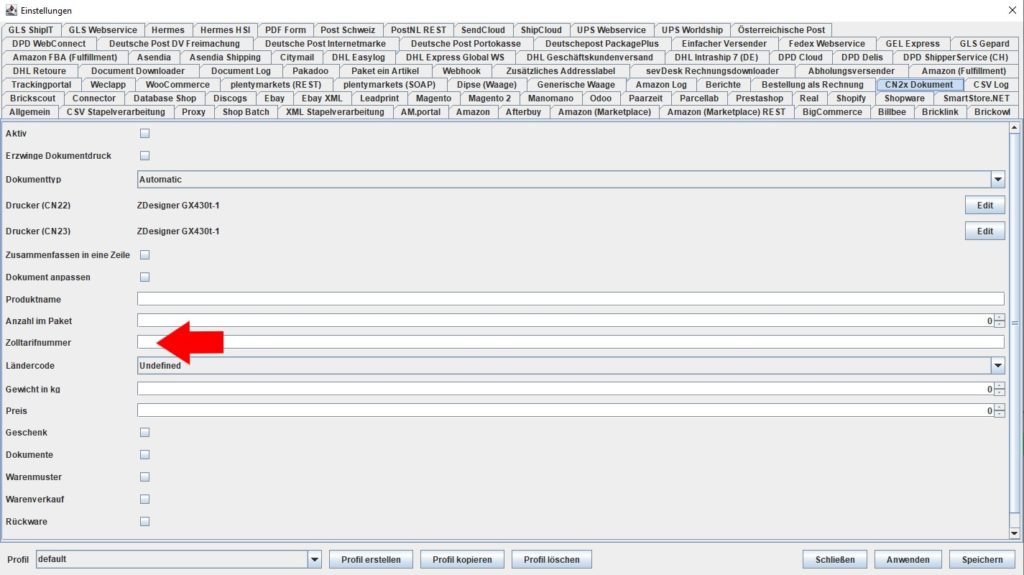Close the Einstellungen window

pyautogui.click(x=1012, y=10)
